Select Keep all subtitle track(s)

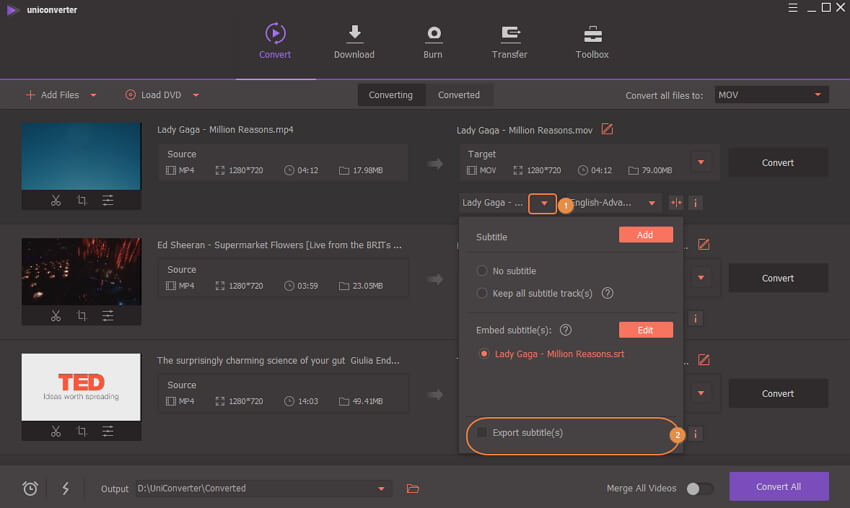(x=481, y=293)
